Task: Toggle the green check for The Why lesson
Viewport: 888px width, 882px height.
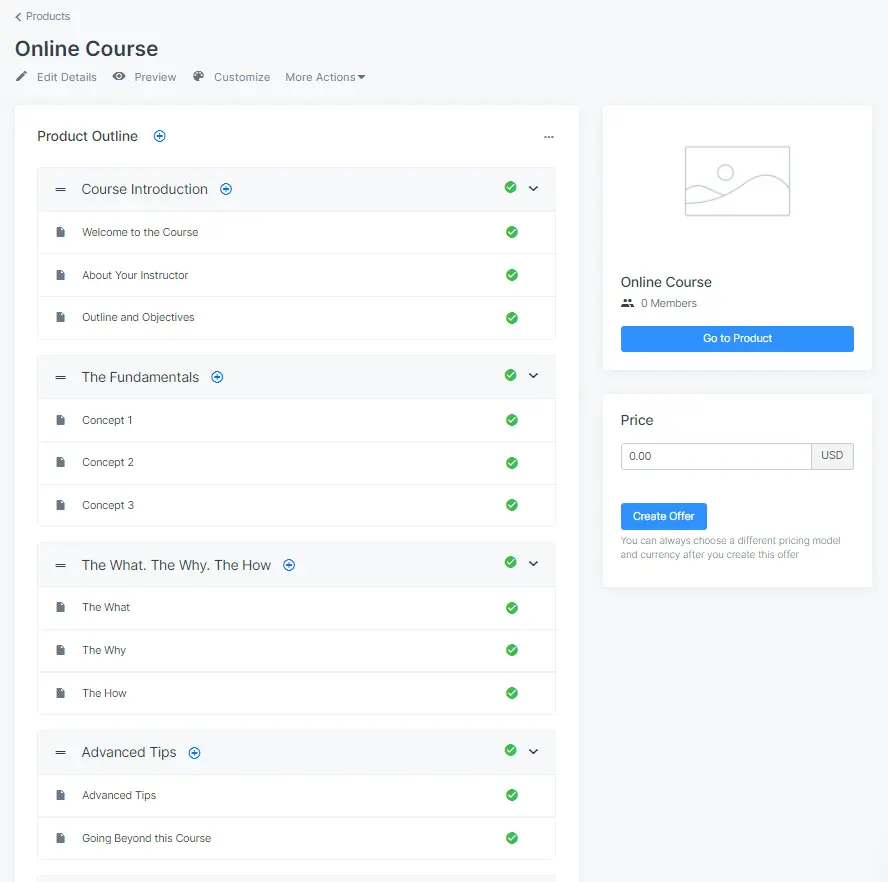Action: 512,650
